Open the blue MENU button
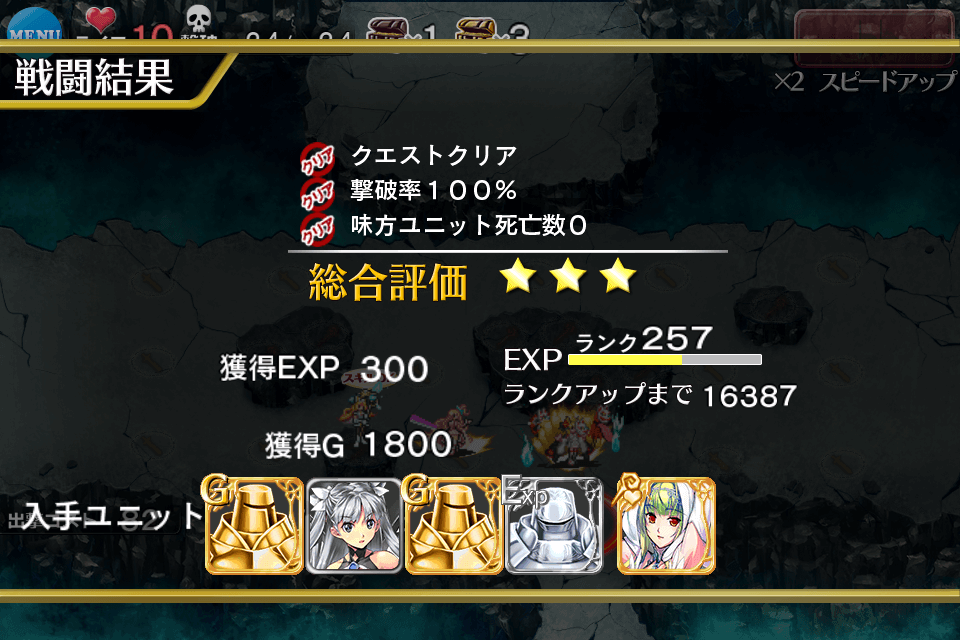This screenshot has width=960, height=640. [34, 26]
